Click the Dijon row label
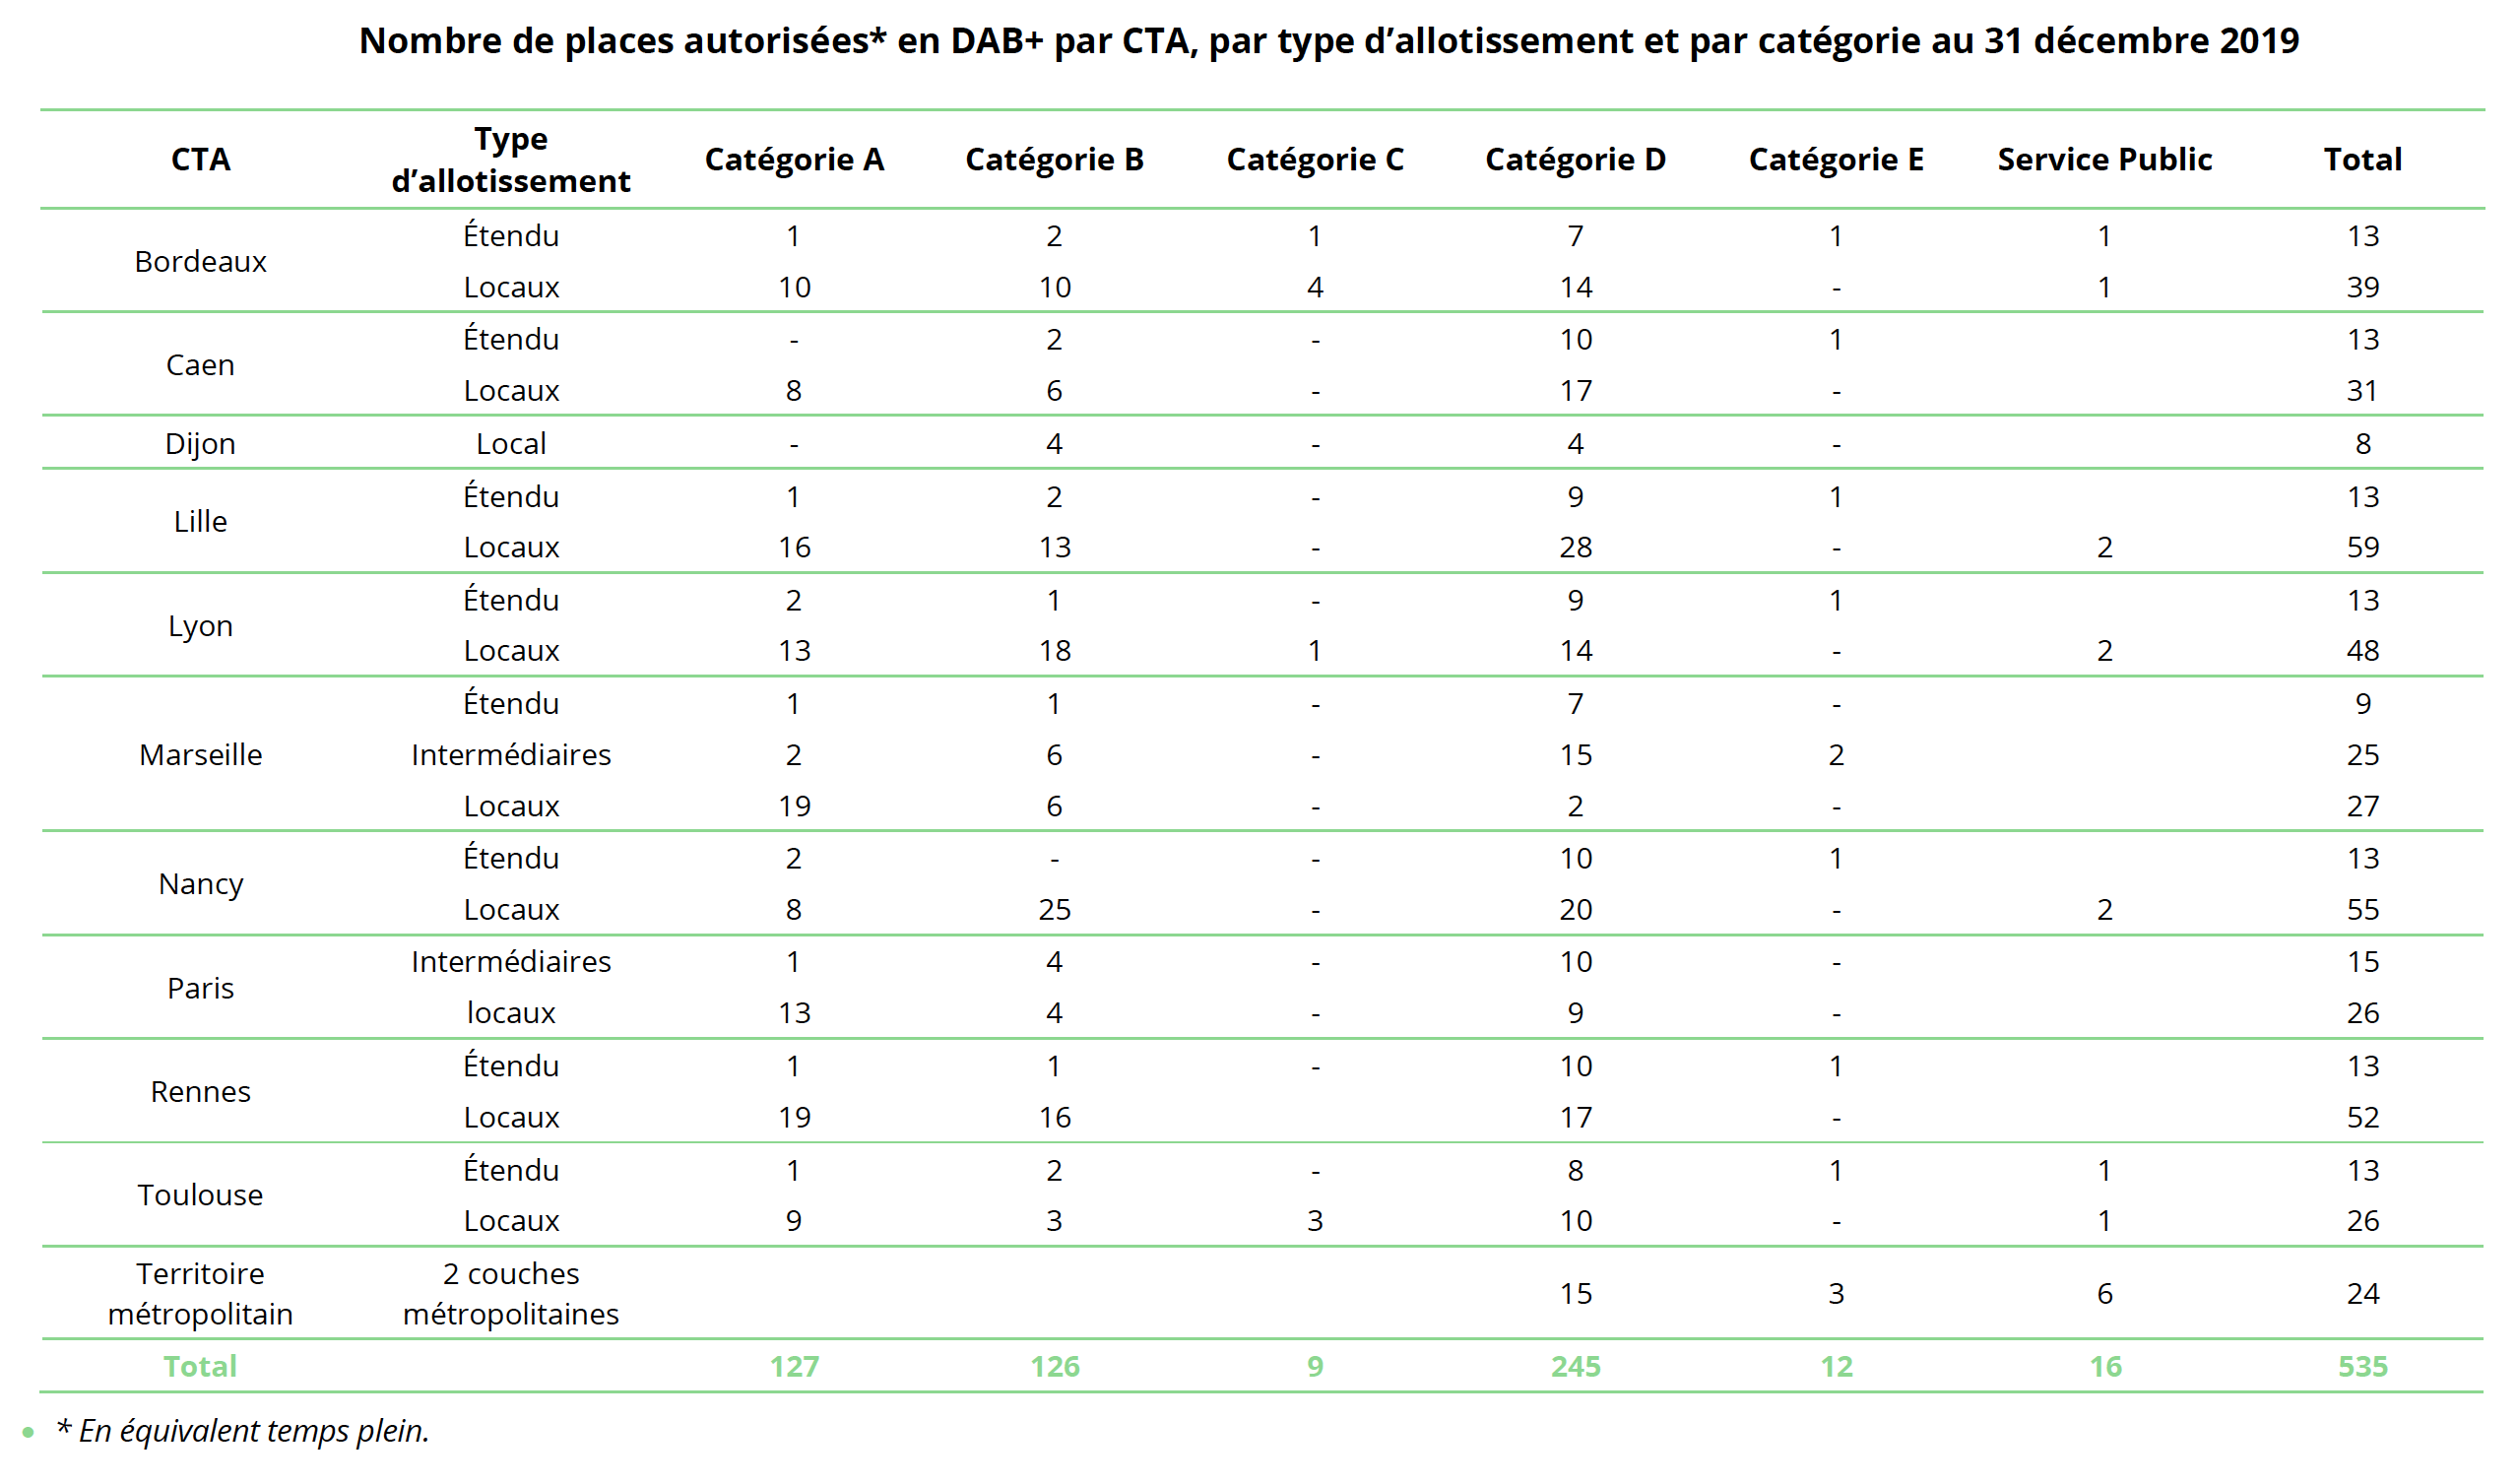 [200, 443]
